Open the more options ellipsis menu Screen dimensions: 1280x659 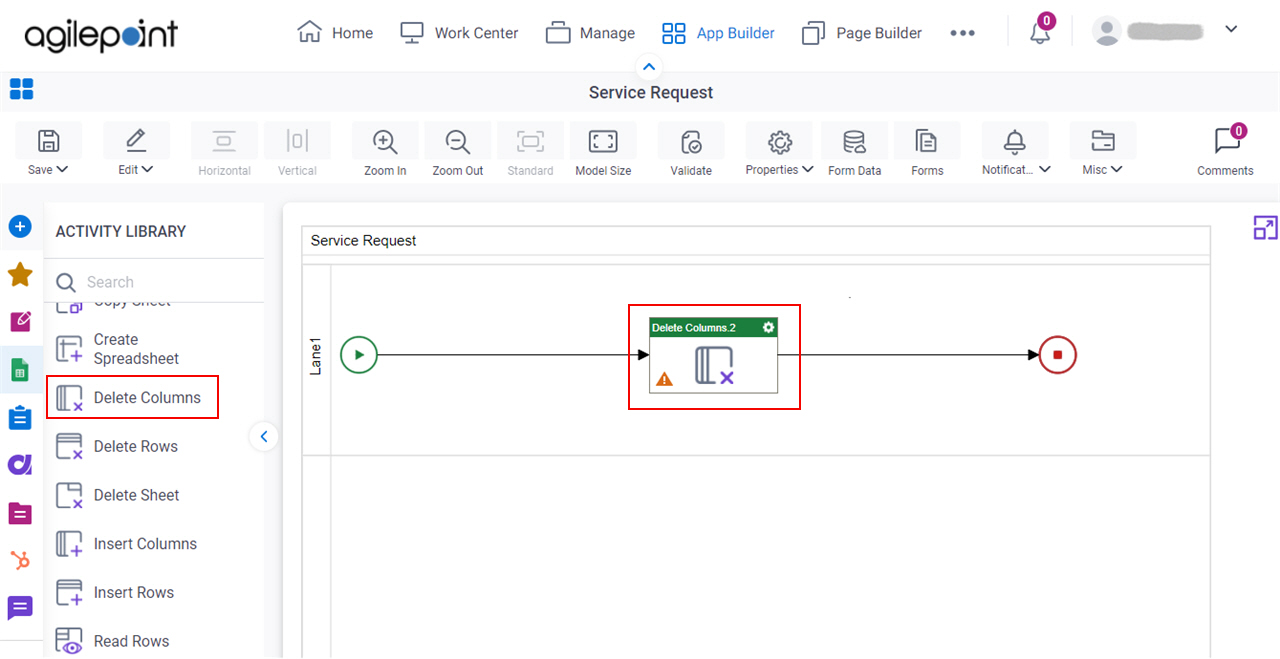coord(962,33)
